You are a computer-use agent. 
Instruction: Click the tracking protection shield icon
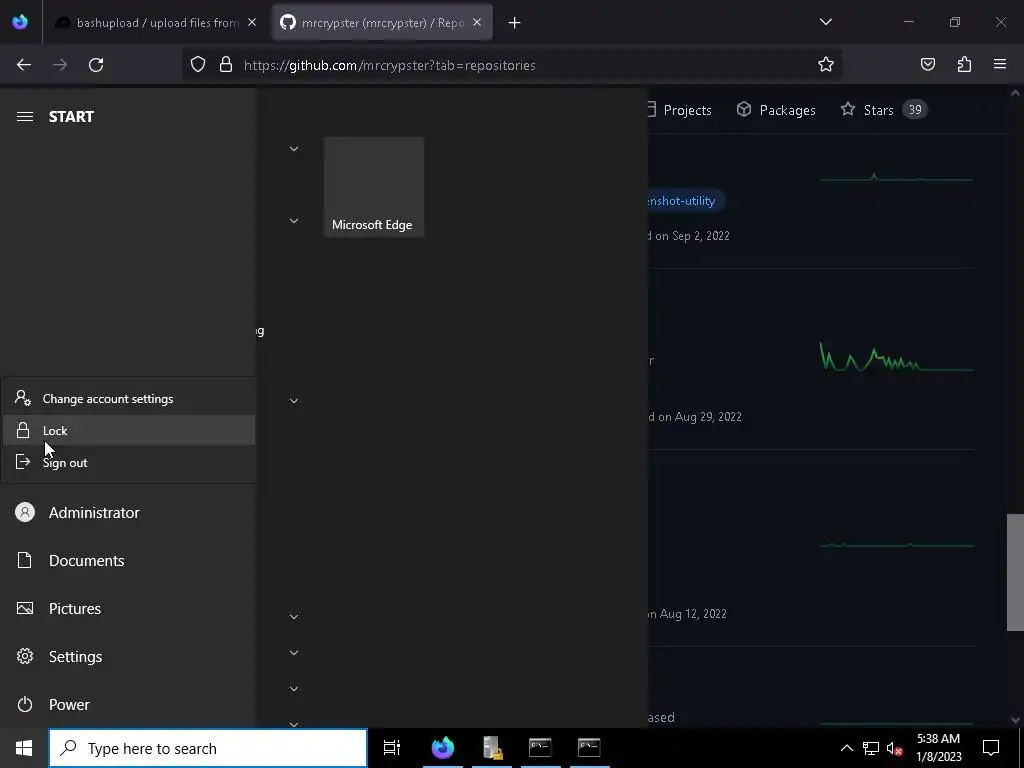(198, 65)
